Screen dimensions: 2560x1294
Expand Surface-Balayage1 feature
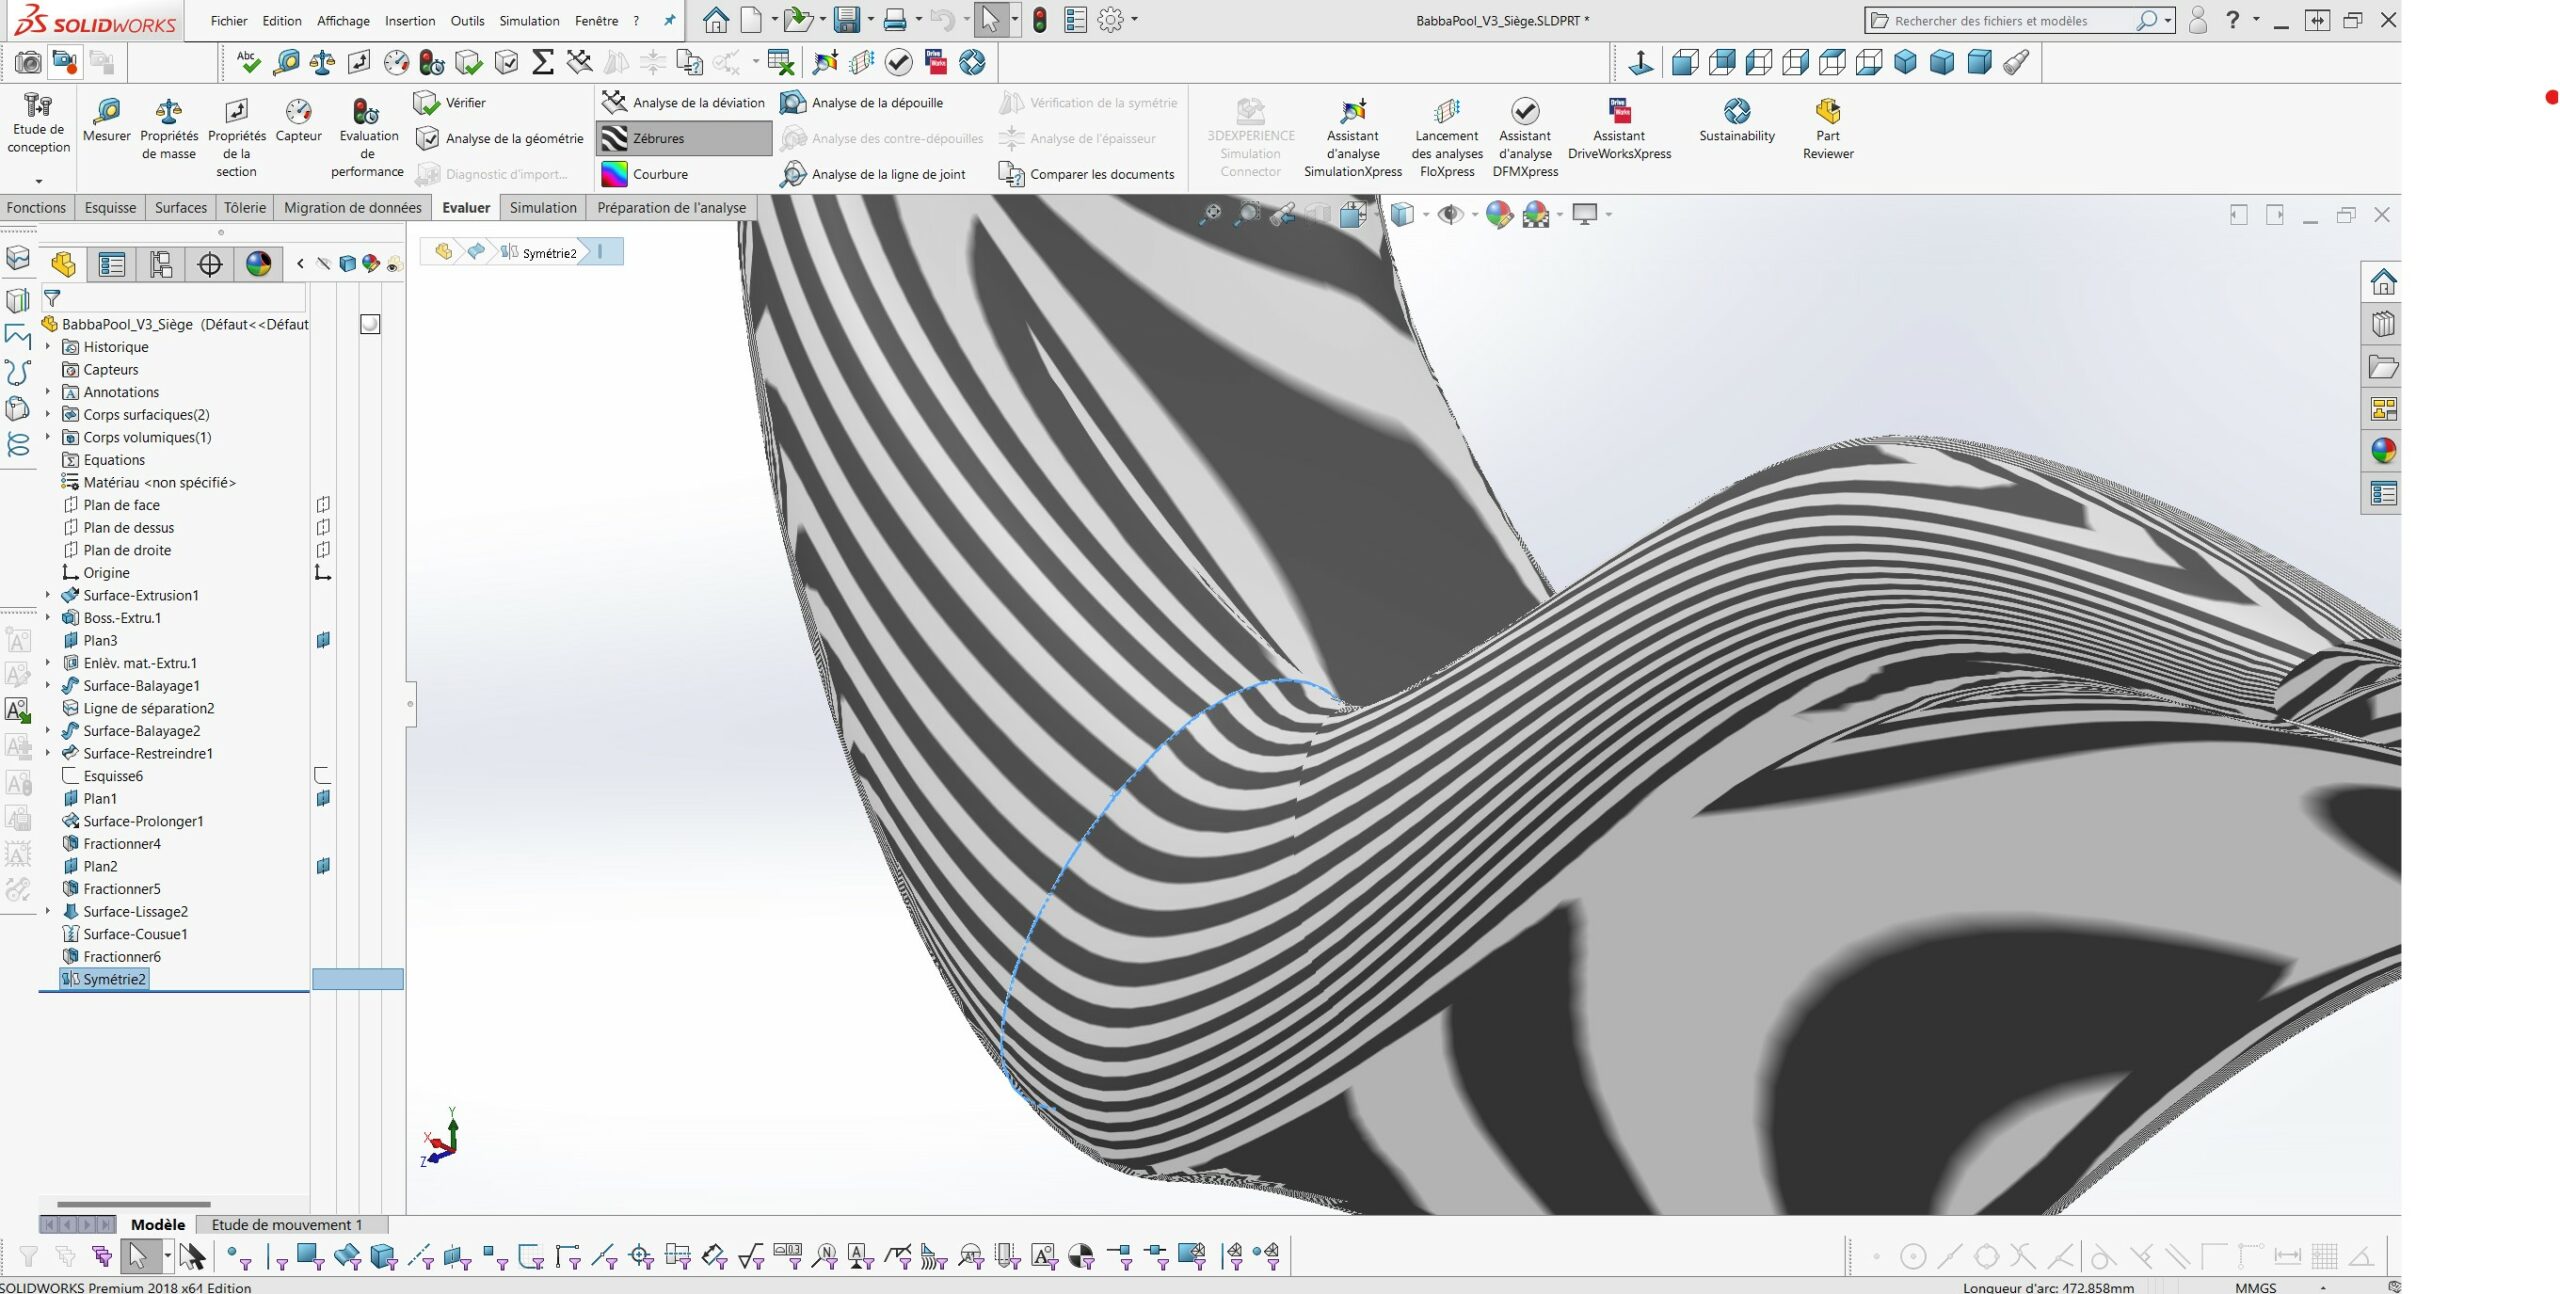click(x=48, y=685)
